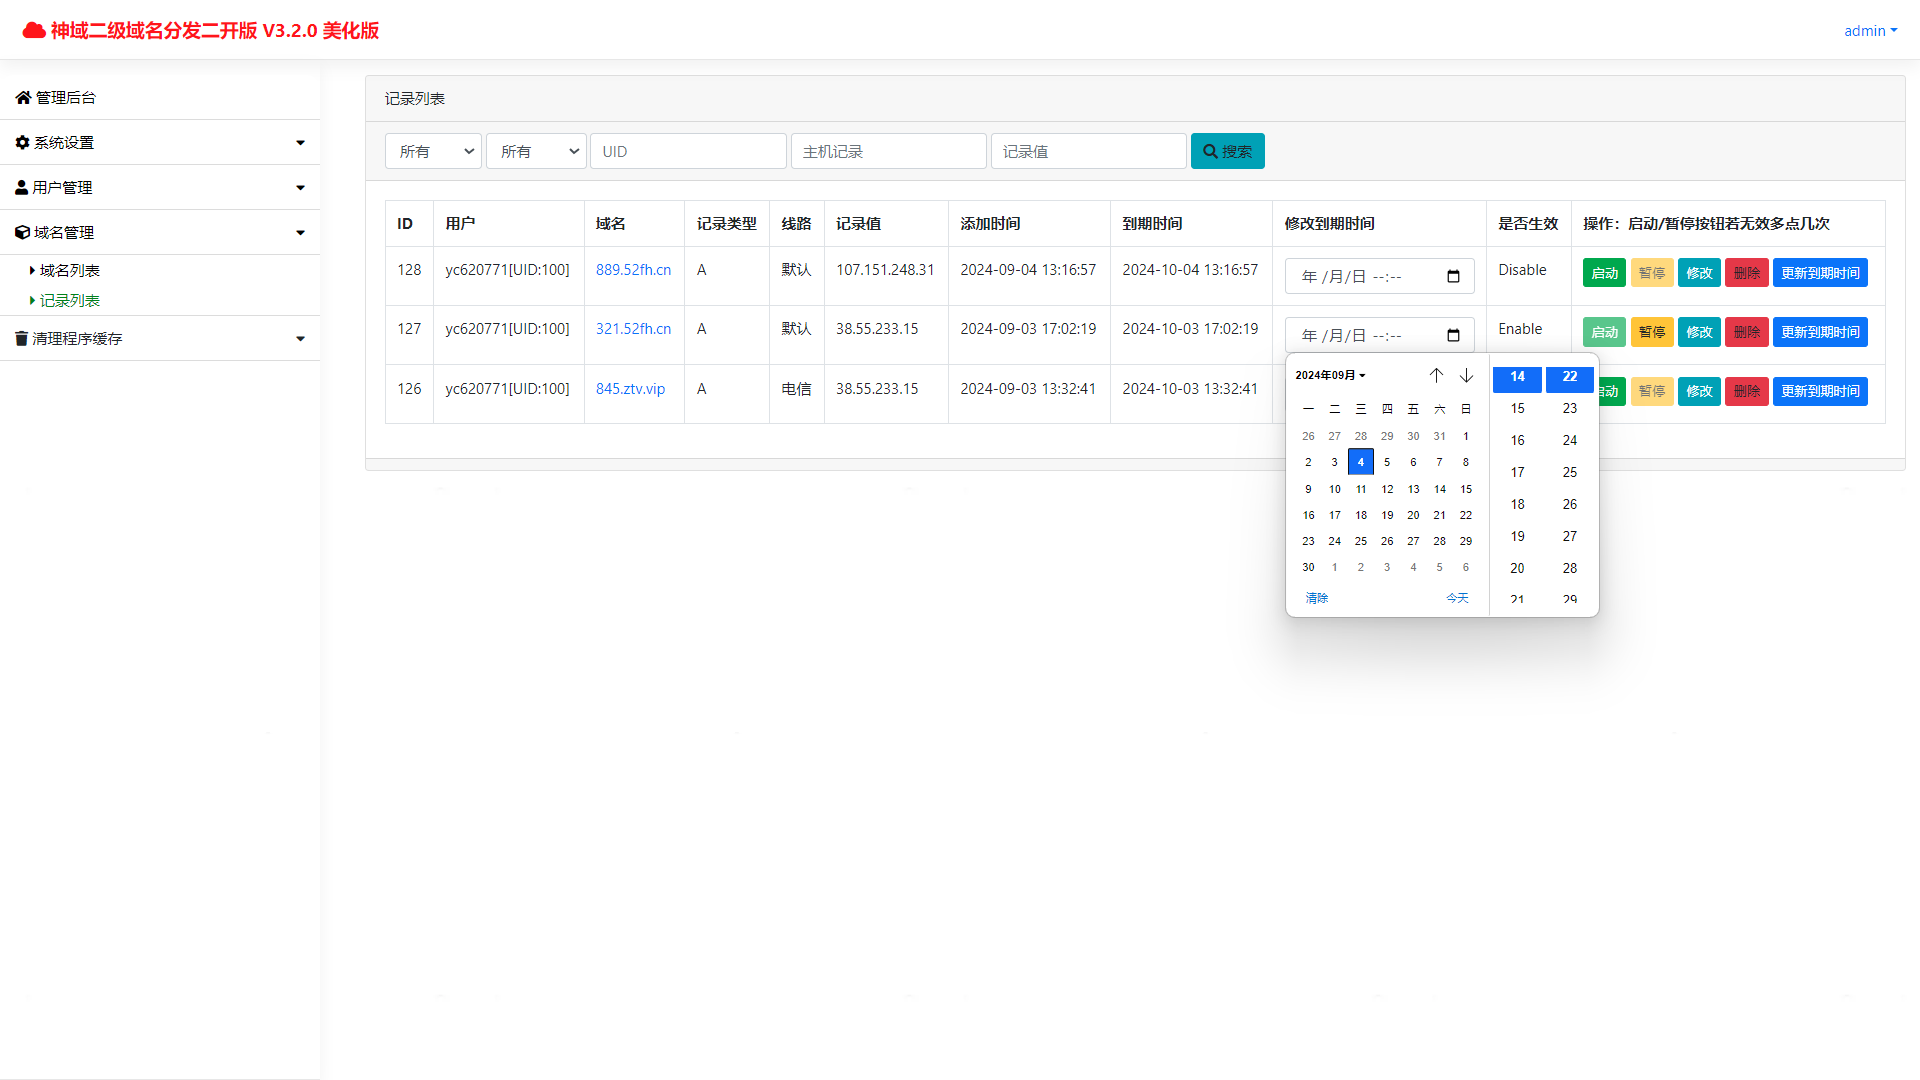Click 暂停 button for record 126

click(x=1651, y=391)
